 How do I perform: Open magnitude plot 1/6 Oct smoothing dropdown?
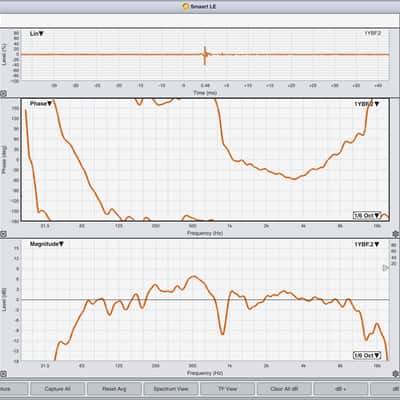(367, 355)
